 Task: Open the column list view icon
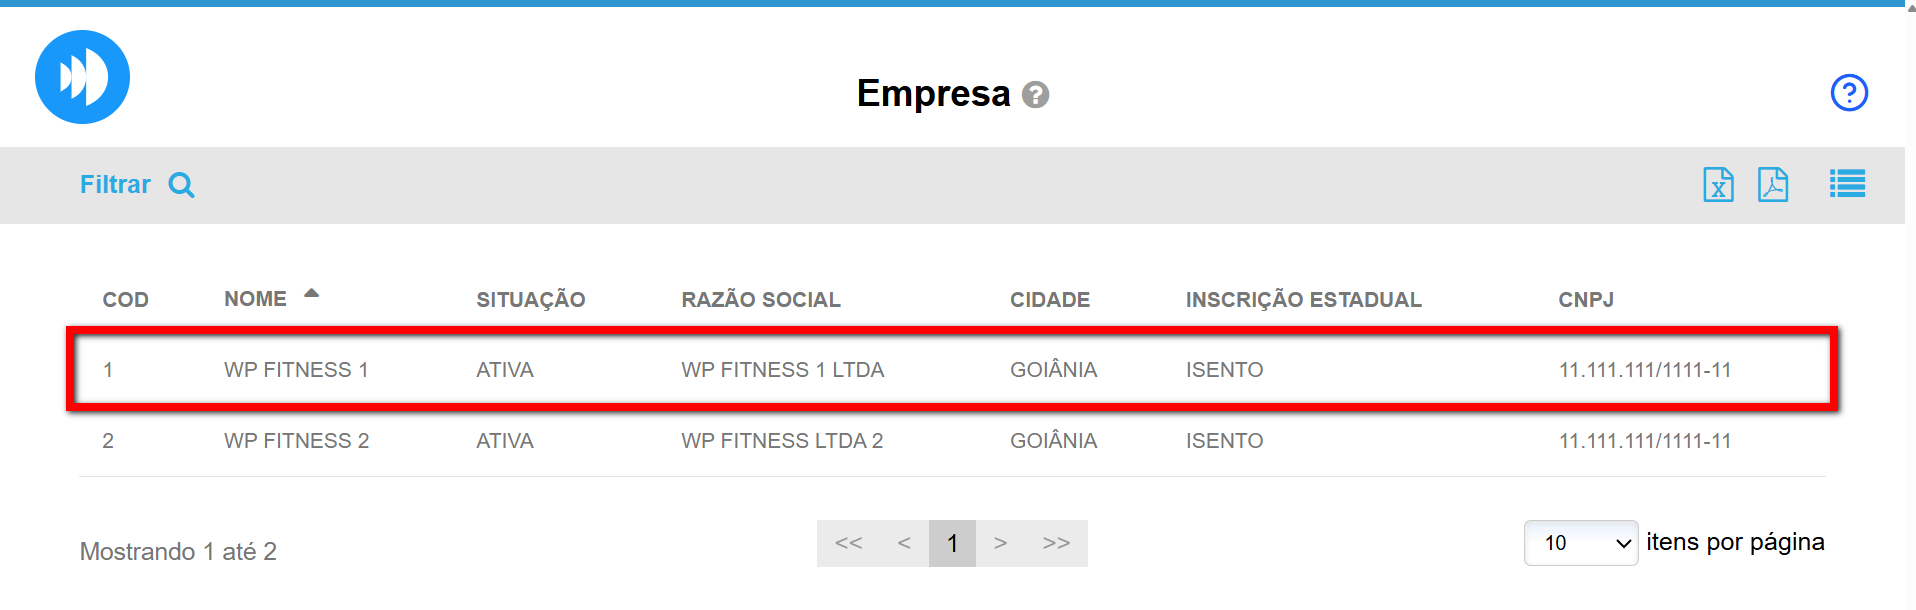coord(1846,184)
